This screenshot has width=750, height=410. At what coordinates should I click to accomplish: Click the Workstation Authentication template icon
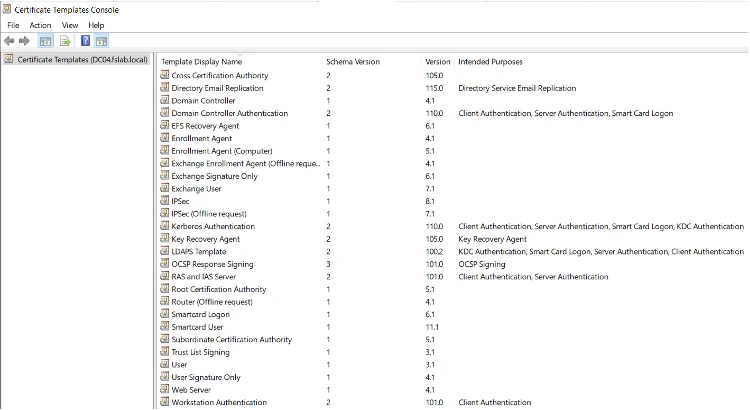[x=165, y=402]
